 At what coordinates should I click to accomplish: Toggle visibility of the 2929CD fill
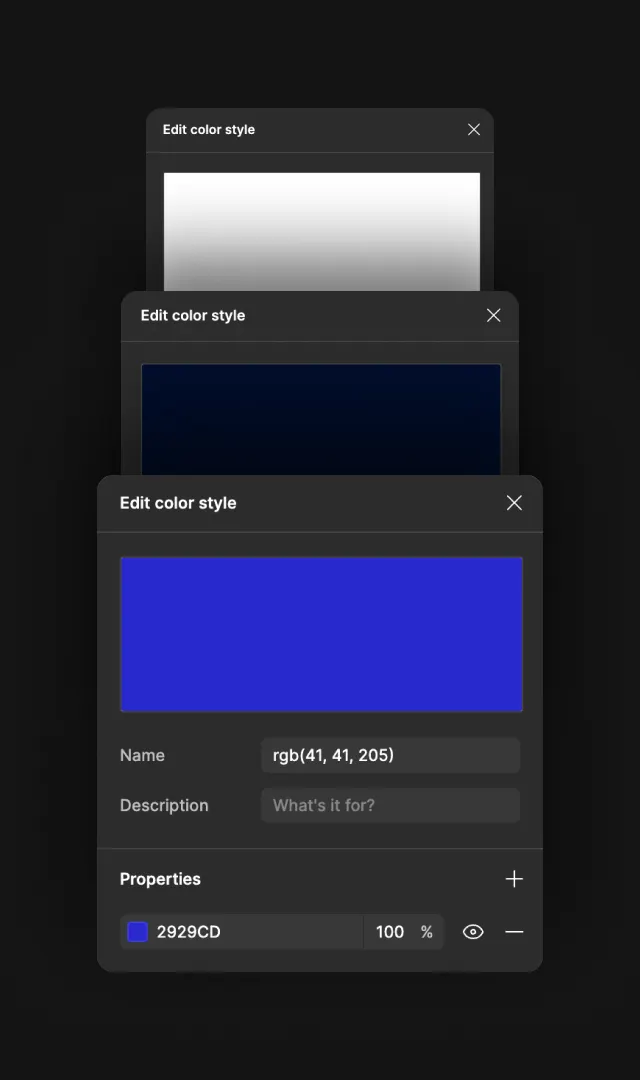[473, 932]
